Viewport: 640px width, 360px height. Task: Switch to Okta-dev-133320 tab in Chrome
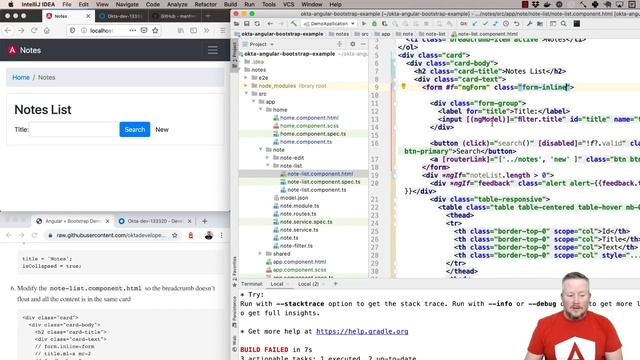(x=155, y=221)
